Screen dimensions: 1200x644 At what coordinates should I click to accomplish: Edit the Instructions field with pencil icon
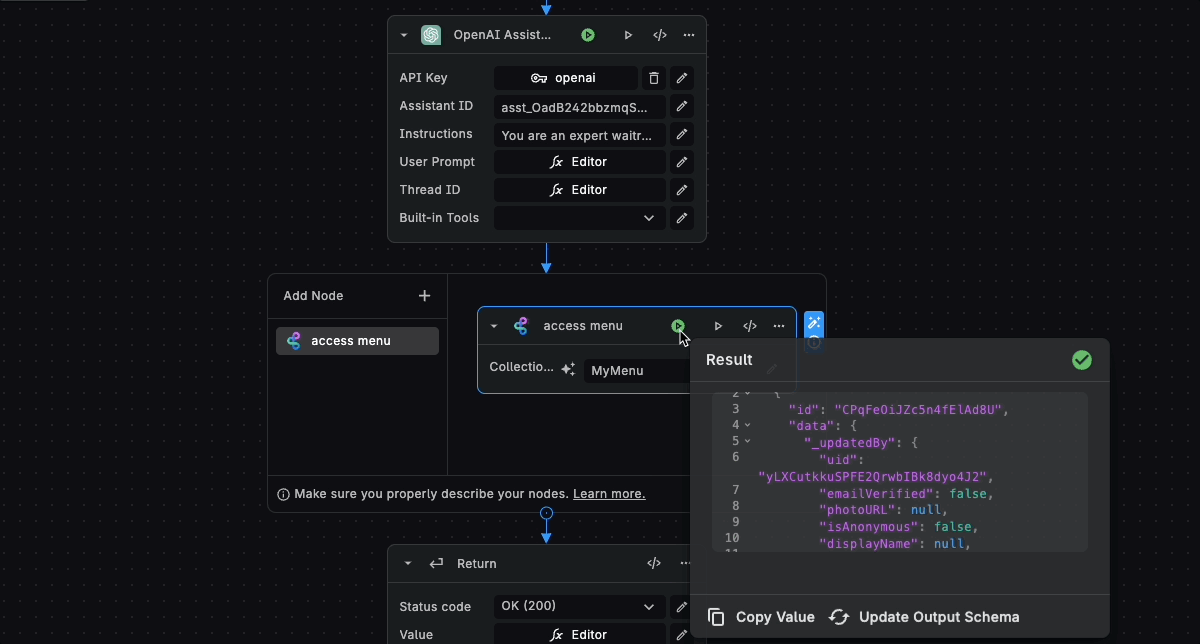click(681, 134)
